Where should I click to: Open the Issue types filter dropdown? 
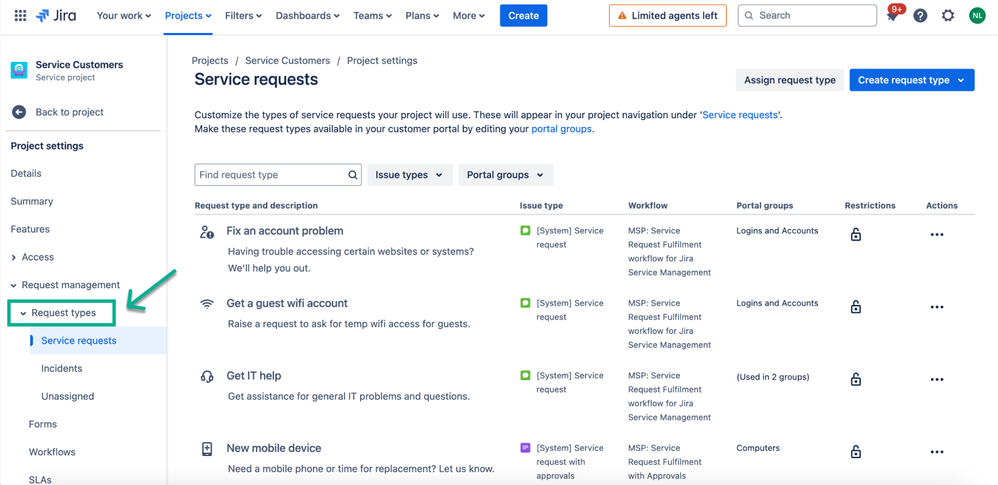(410, 175)
